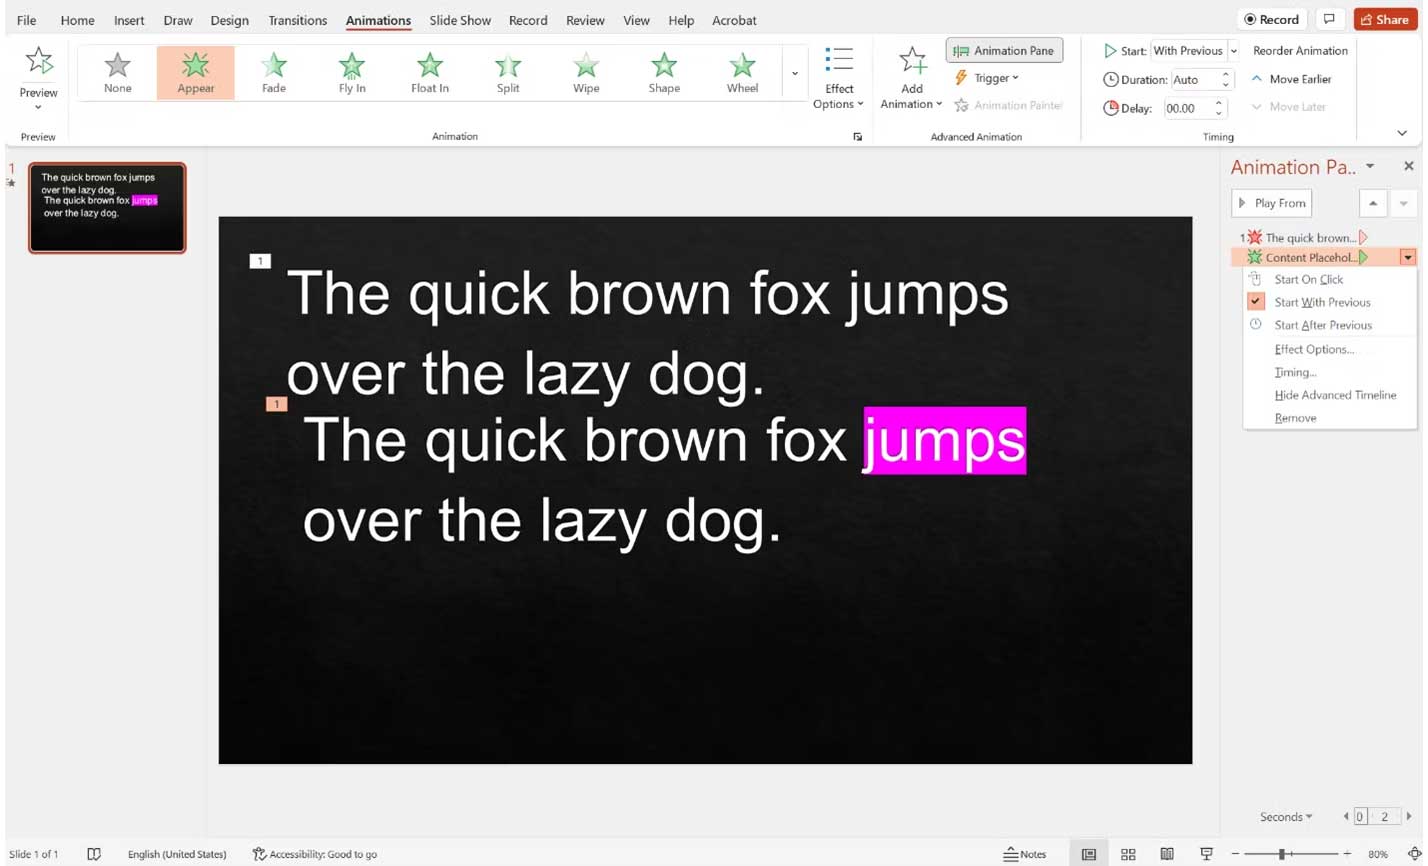Select the Fly In animation

[x=351, y=70]
